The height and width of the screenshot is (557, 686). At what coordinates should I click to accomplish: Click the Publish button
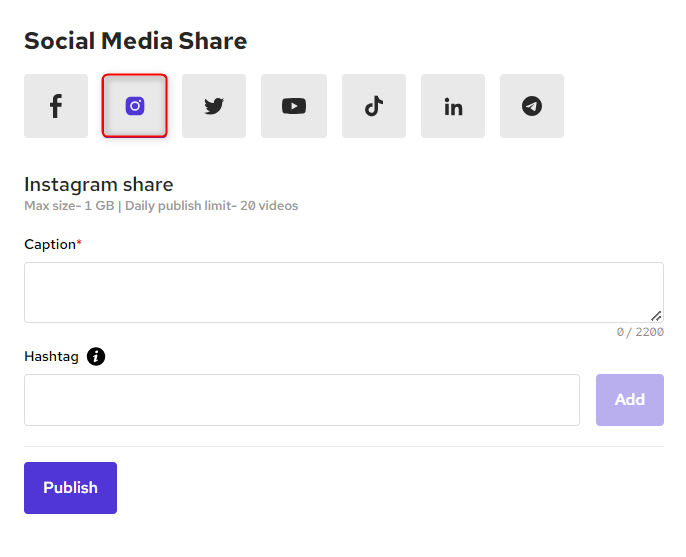click(70, 488)
